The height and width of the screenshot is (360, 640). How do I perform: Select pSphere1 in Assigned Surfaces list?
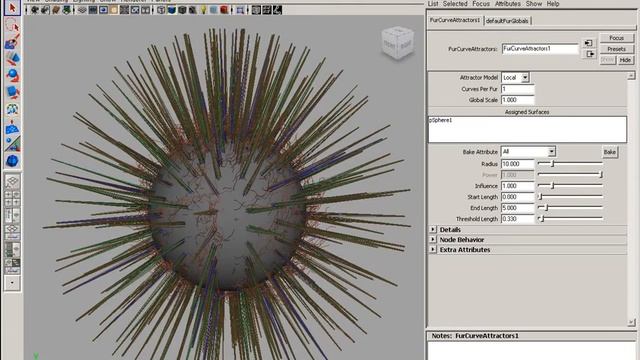441,120
